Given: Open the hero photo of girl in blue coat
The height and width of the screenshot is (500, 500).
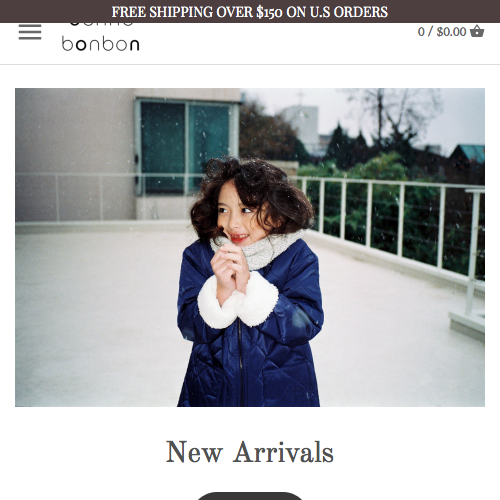Looking at the screenshot, I should (x=250, y=247).
